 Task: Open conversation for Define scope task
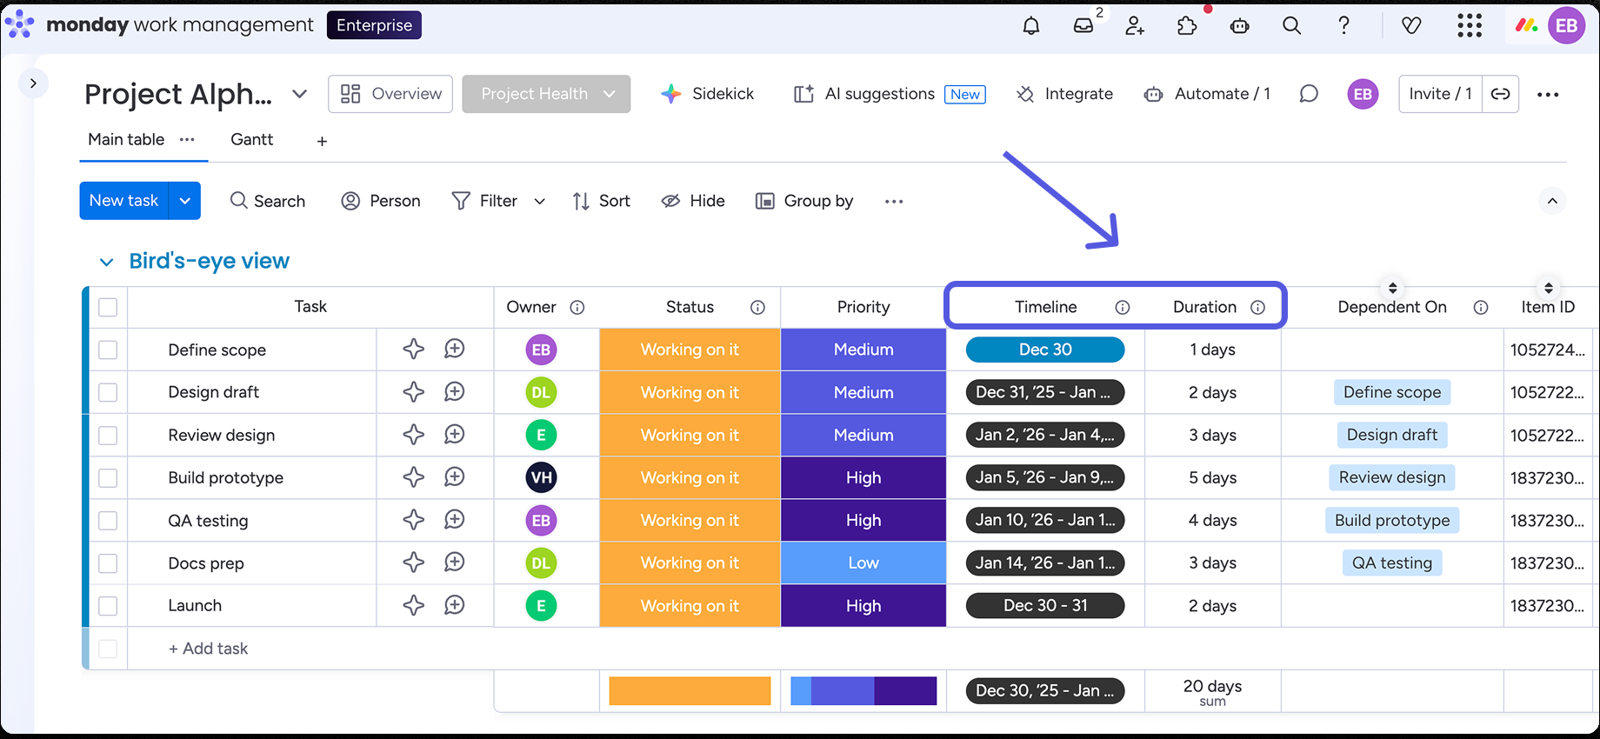tap(454, 349)
